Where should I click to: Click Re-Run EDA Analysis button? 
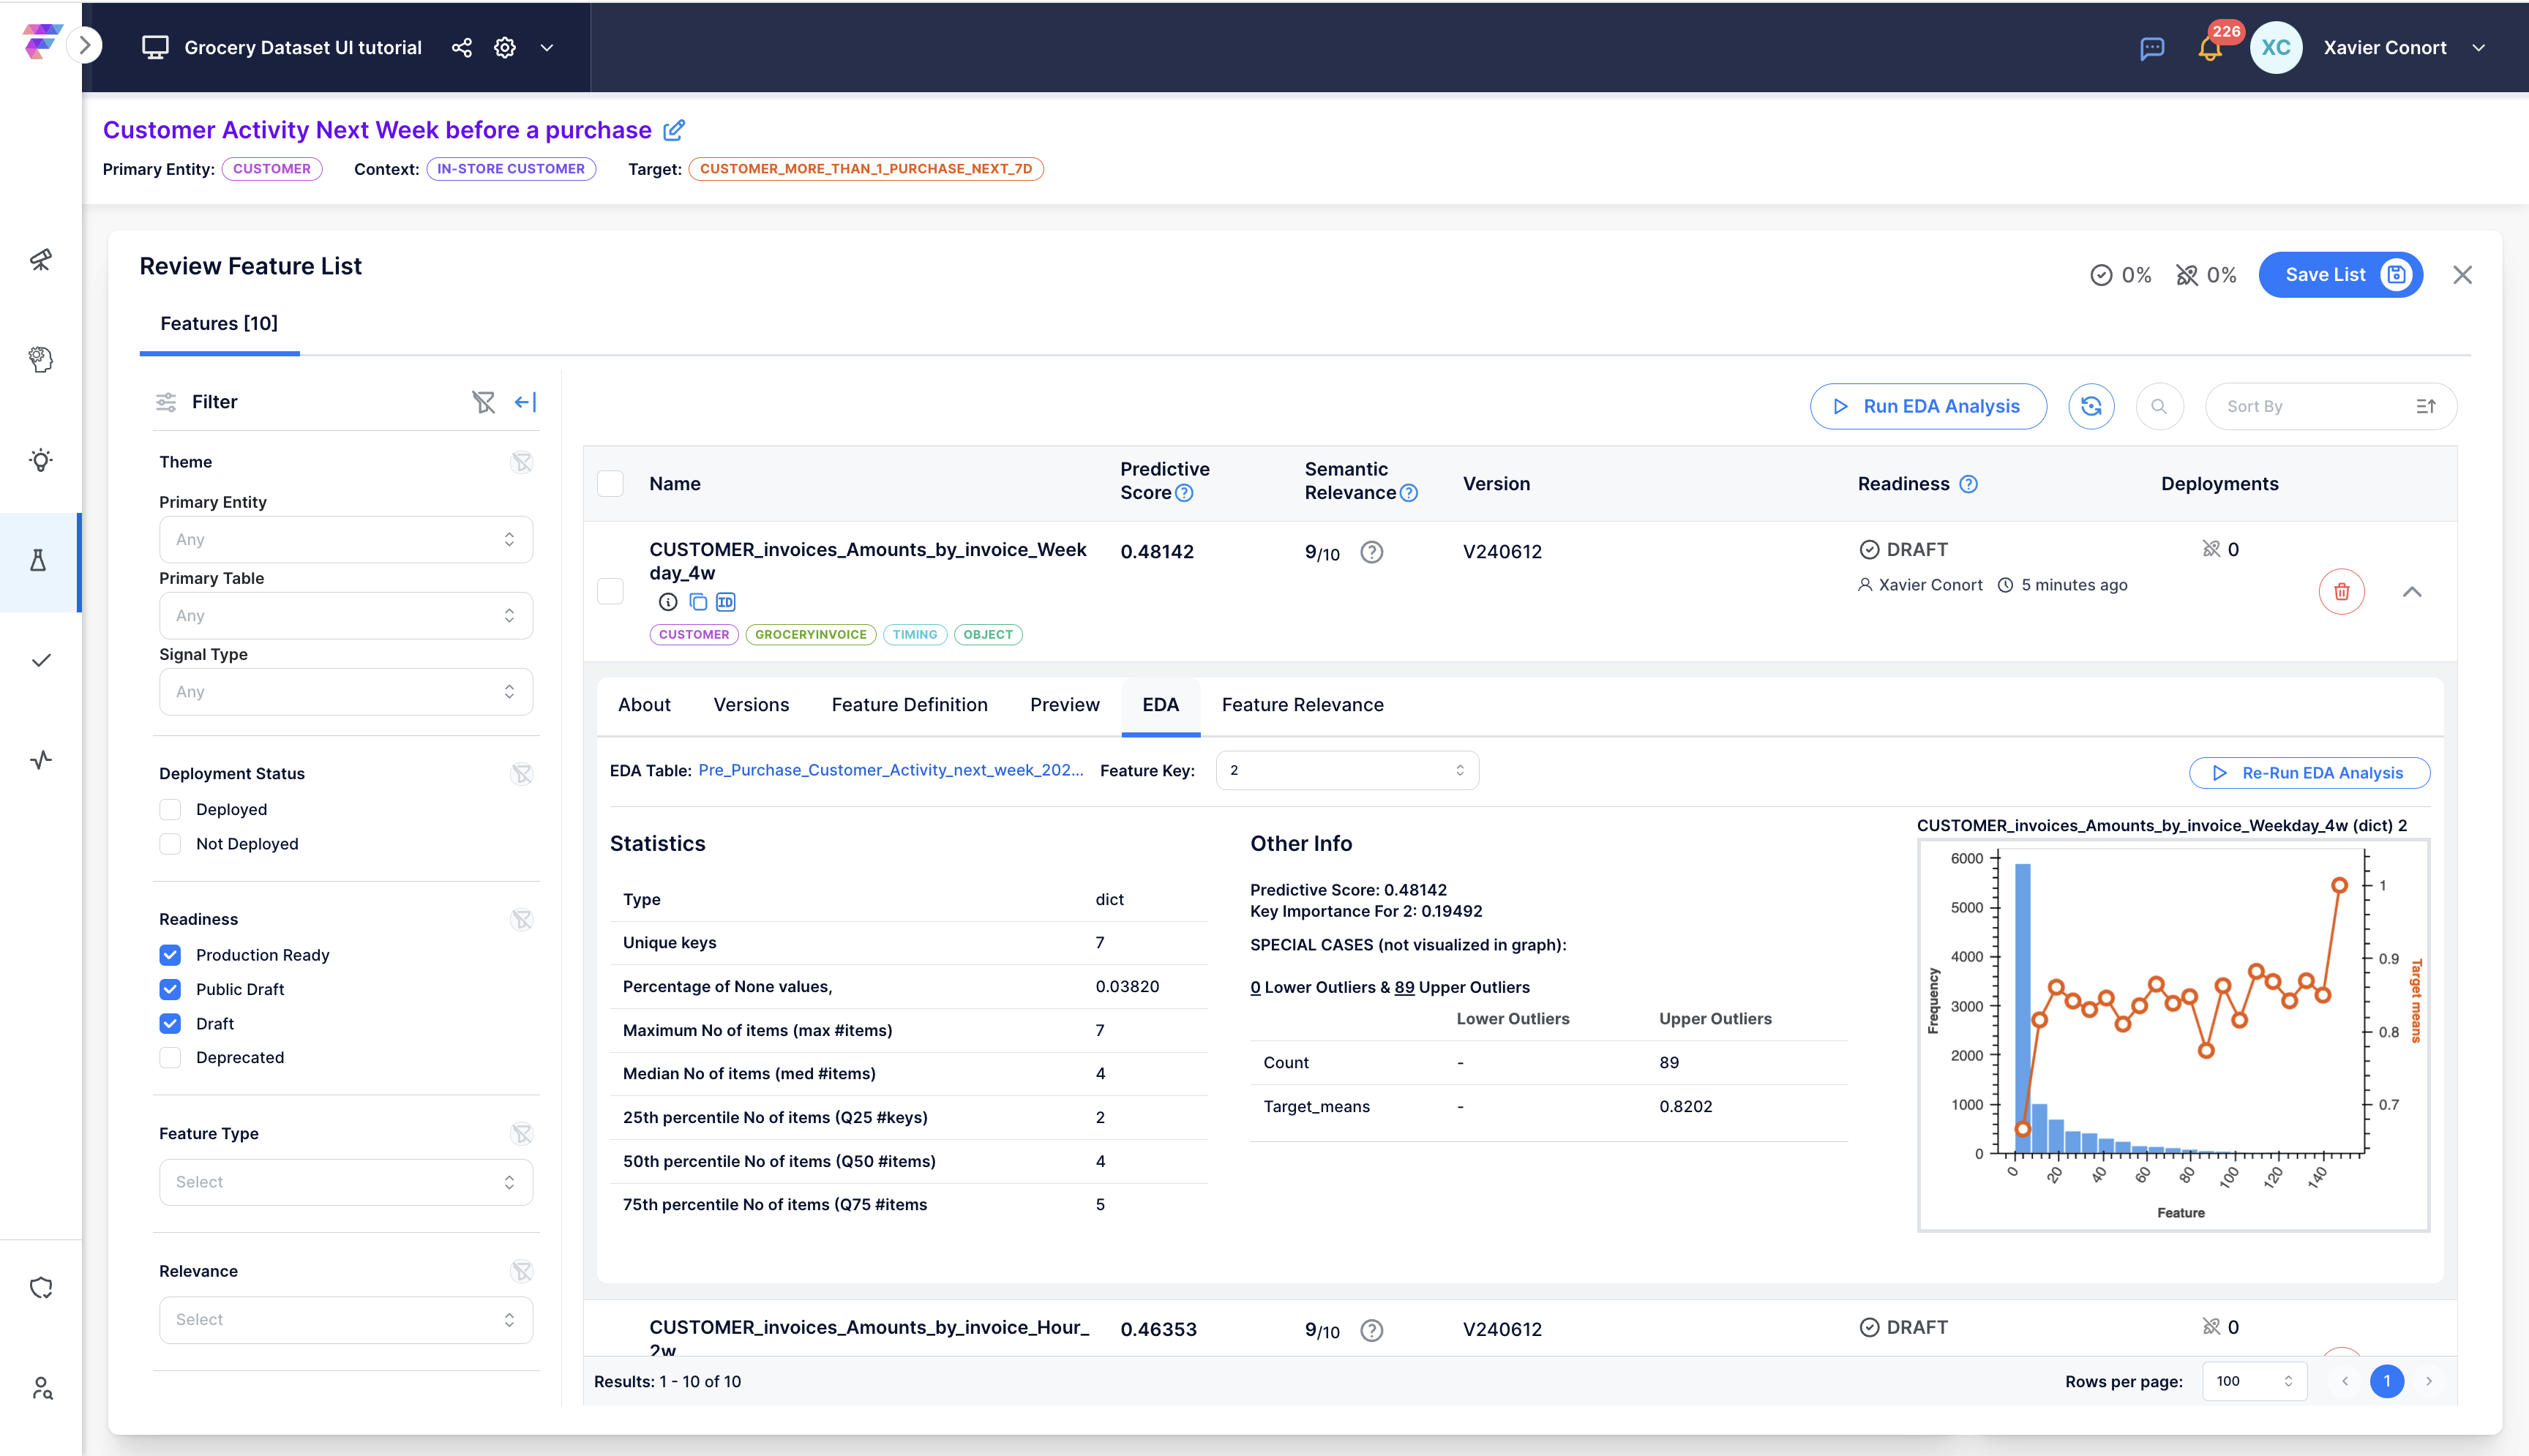pos(2309,773)
